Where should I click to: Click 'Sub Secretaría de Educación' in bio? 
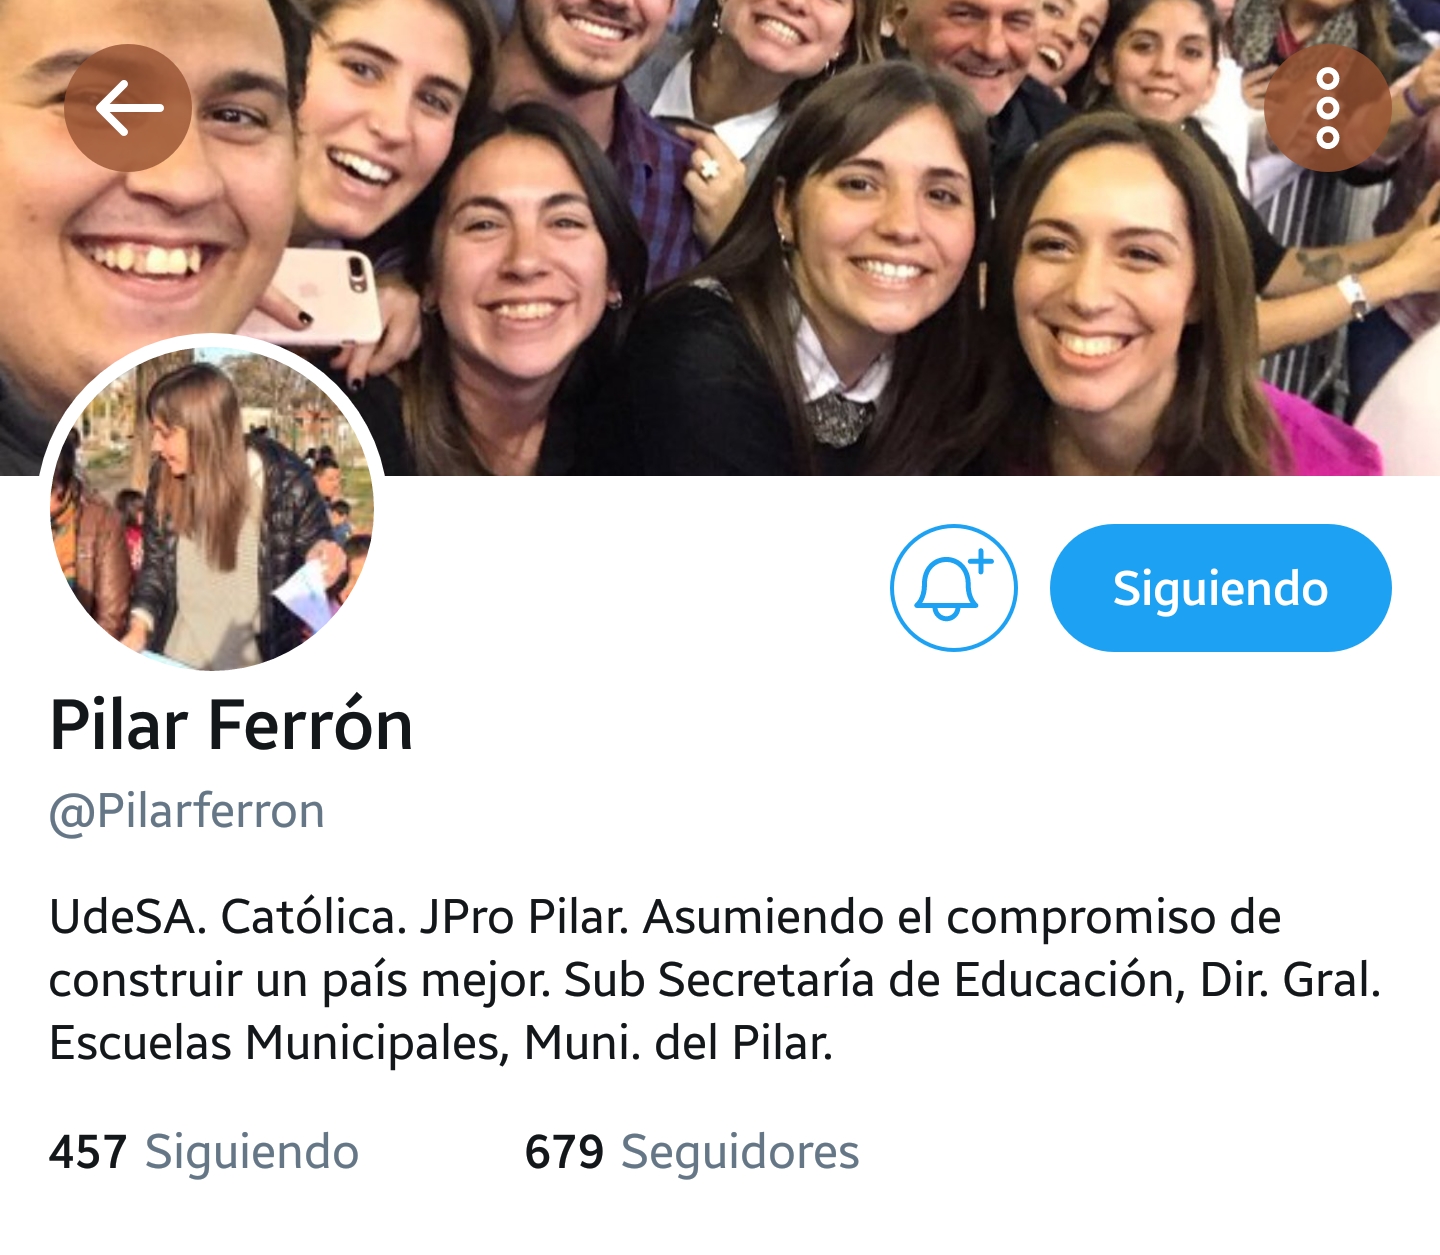coord(868,980)
